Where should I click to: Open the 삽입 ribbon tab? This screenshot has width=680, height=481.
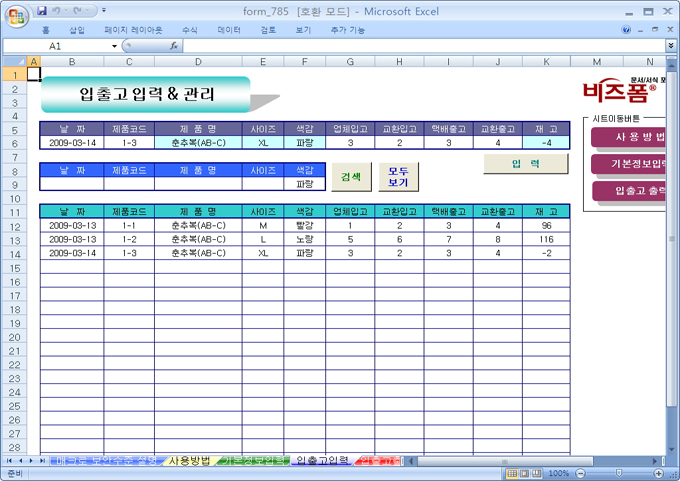click(77, 30)
